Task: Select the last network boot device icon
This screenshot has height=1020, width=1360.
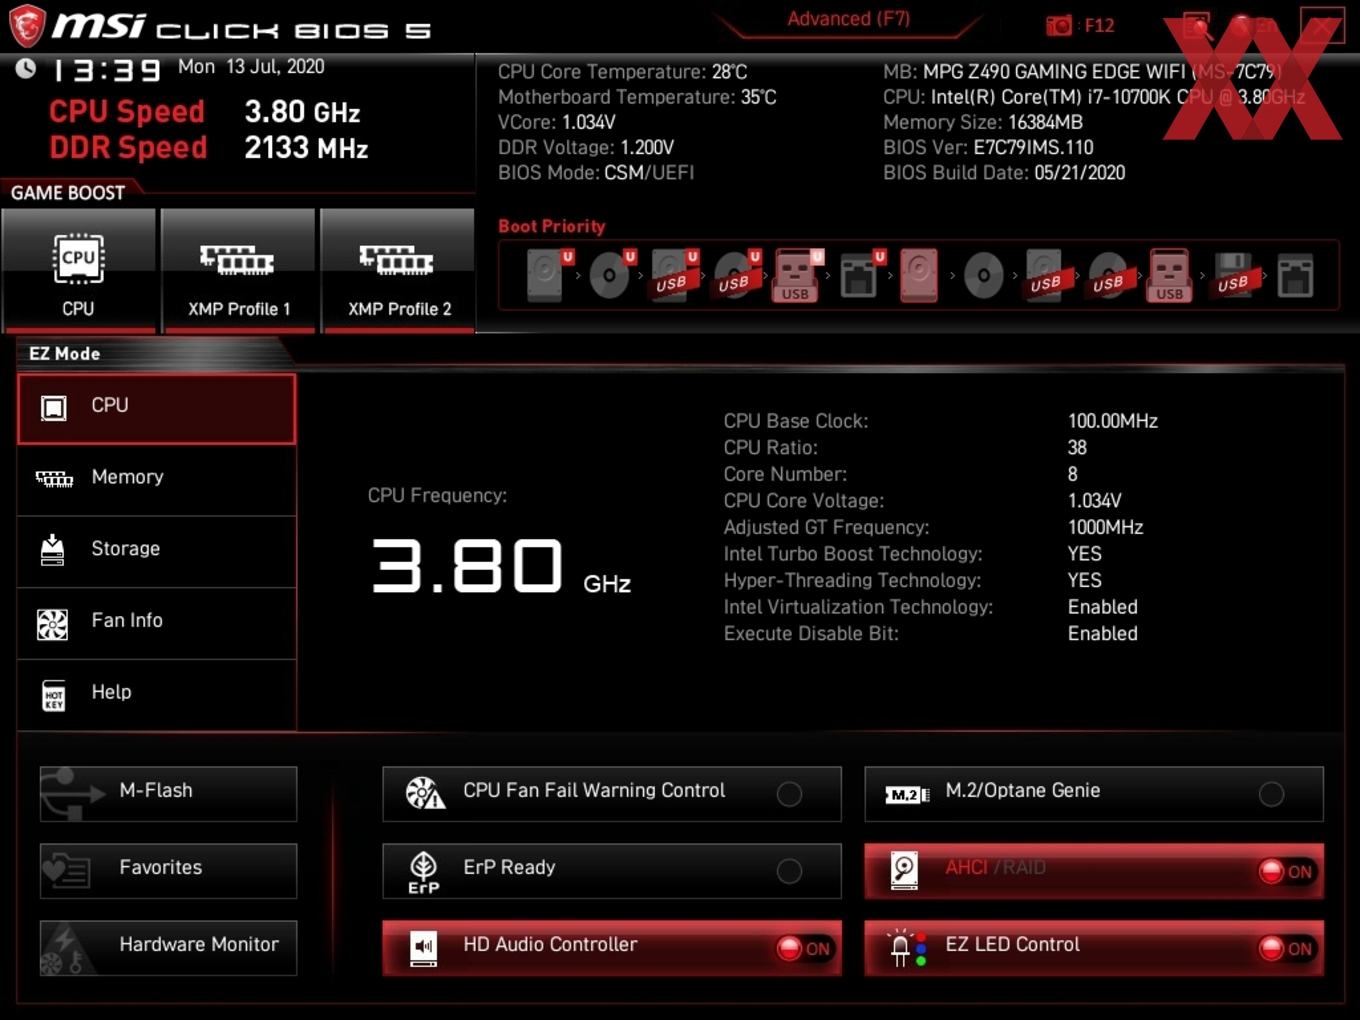Action: click(x=1295, y=275)
